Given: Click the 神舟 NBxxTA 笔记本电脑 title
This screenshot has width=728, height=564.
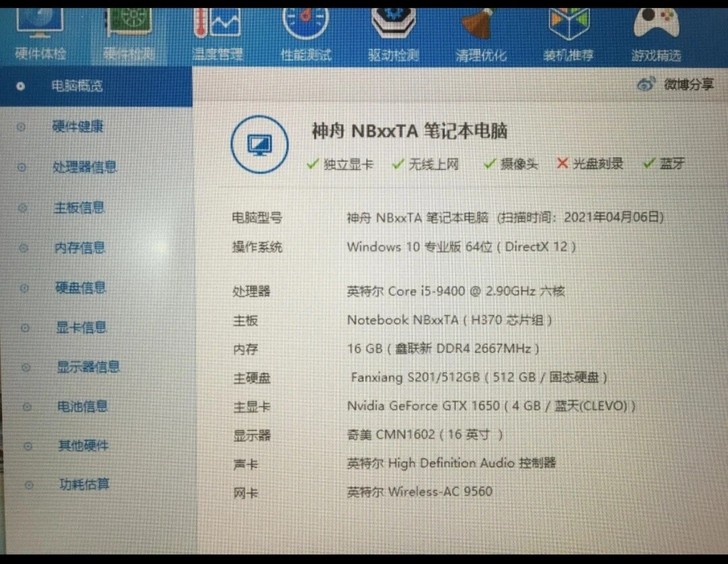Looking at the screenshot, I should 409,131.
